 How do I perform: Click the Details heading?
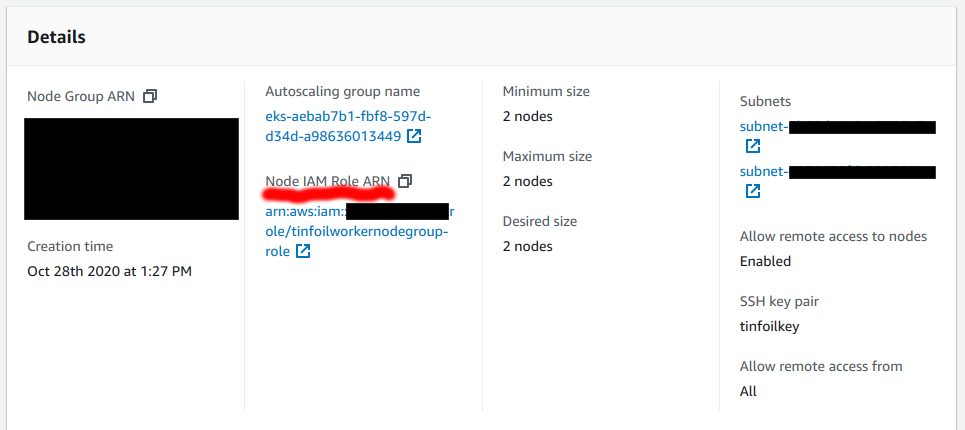click(x=56, y=37)
